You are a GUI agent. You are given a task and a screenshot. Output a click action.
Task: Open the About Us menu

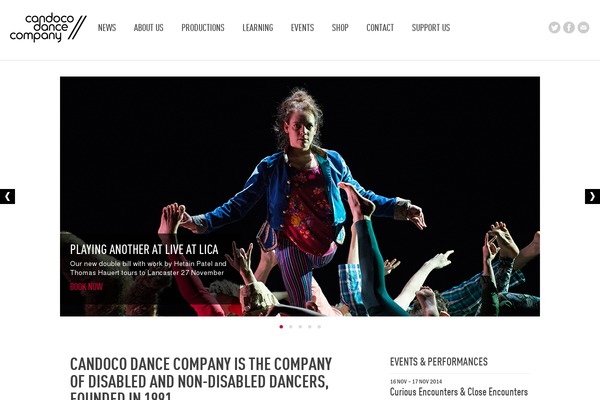[148, 28]
